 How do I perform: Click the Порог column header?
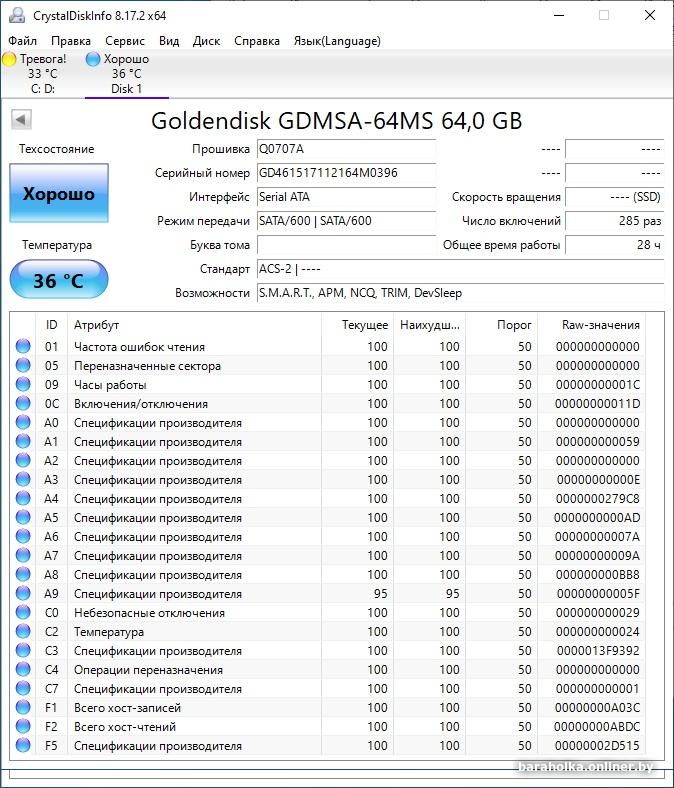502,325
